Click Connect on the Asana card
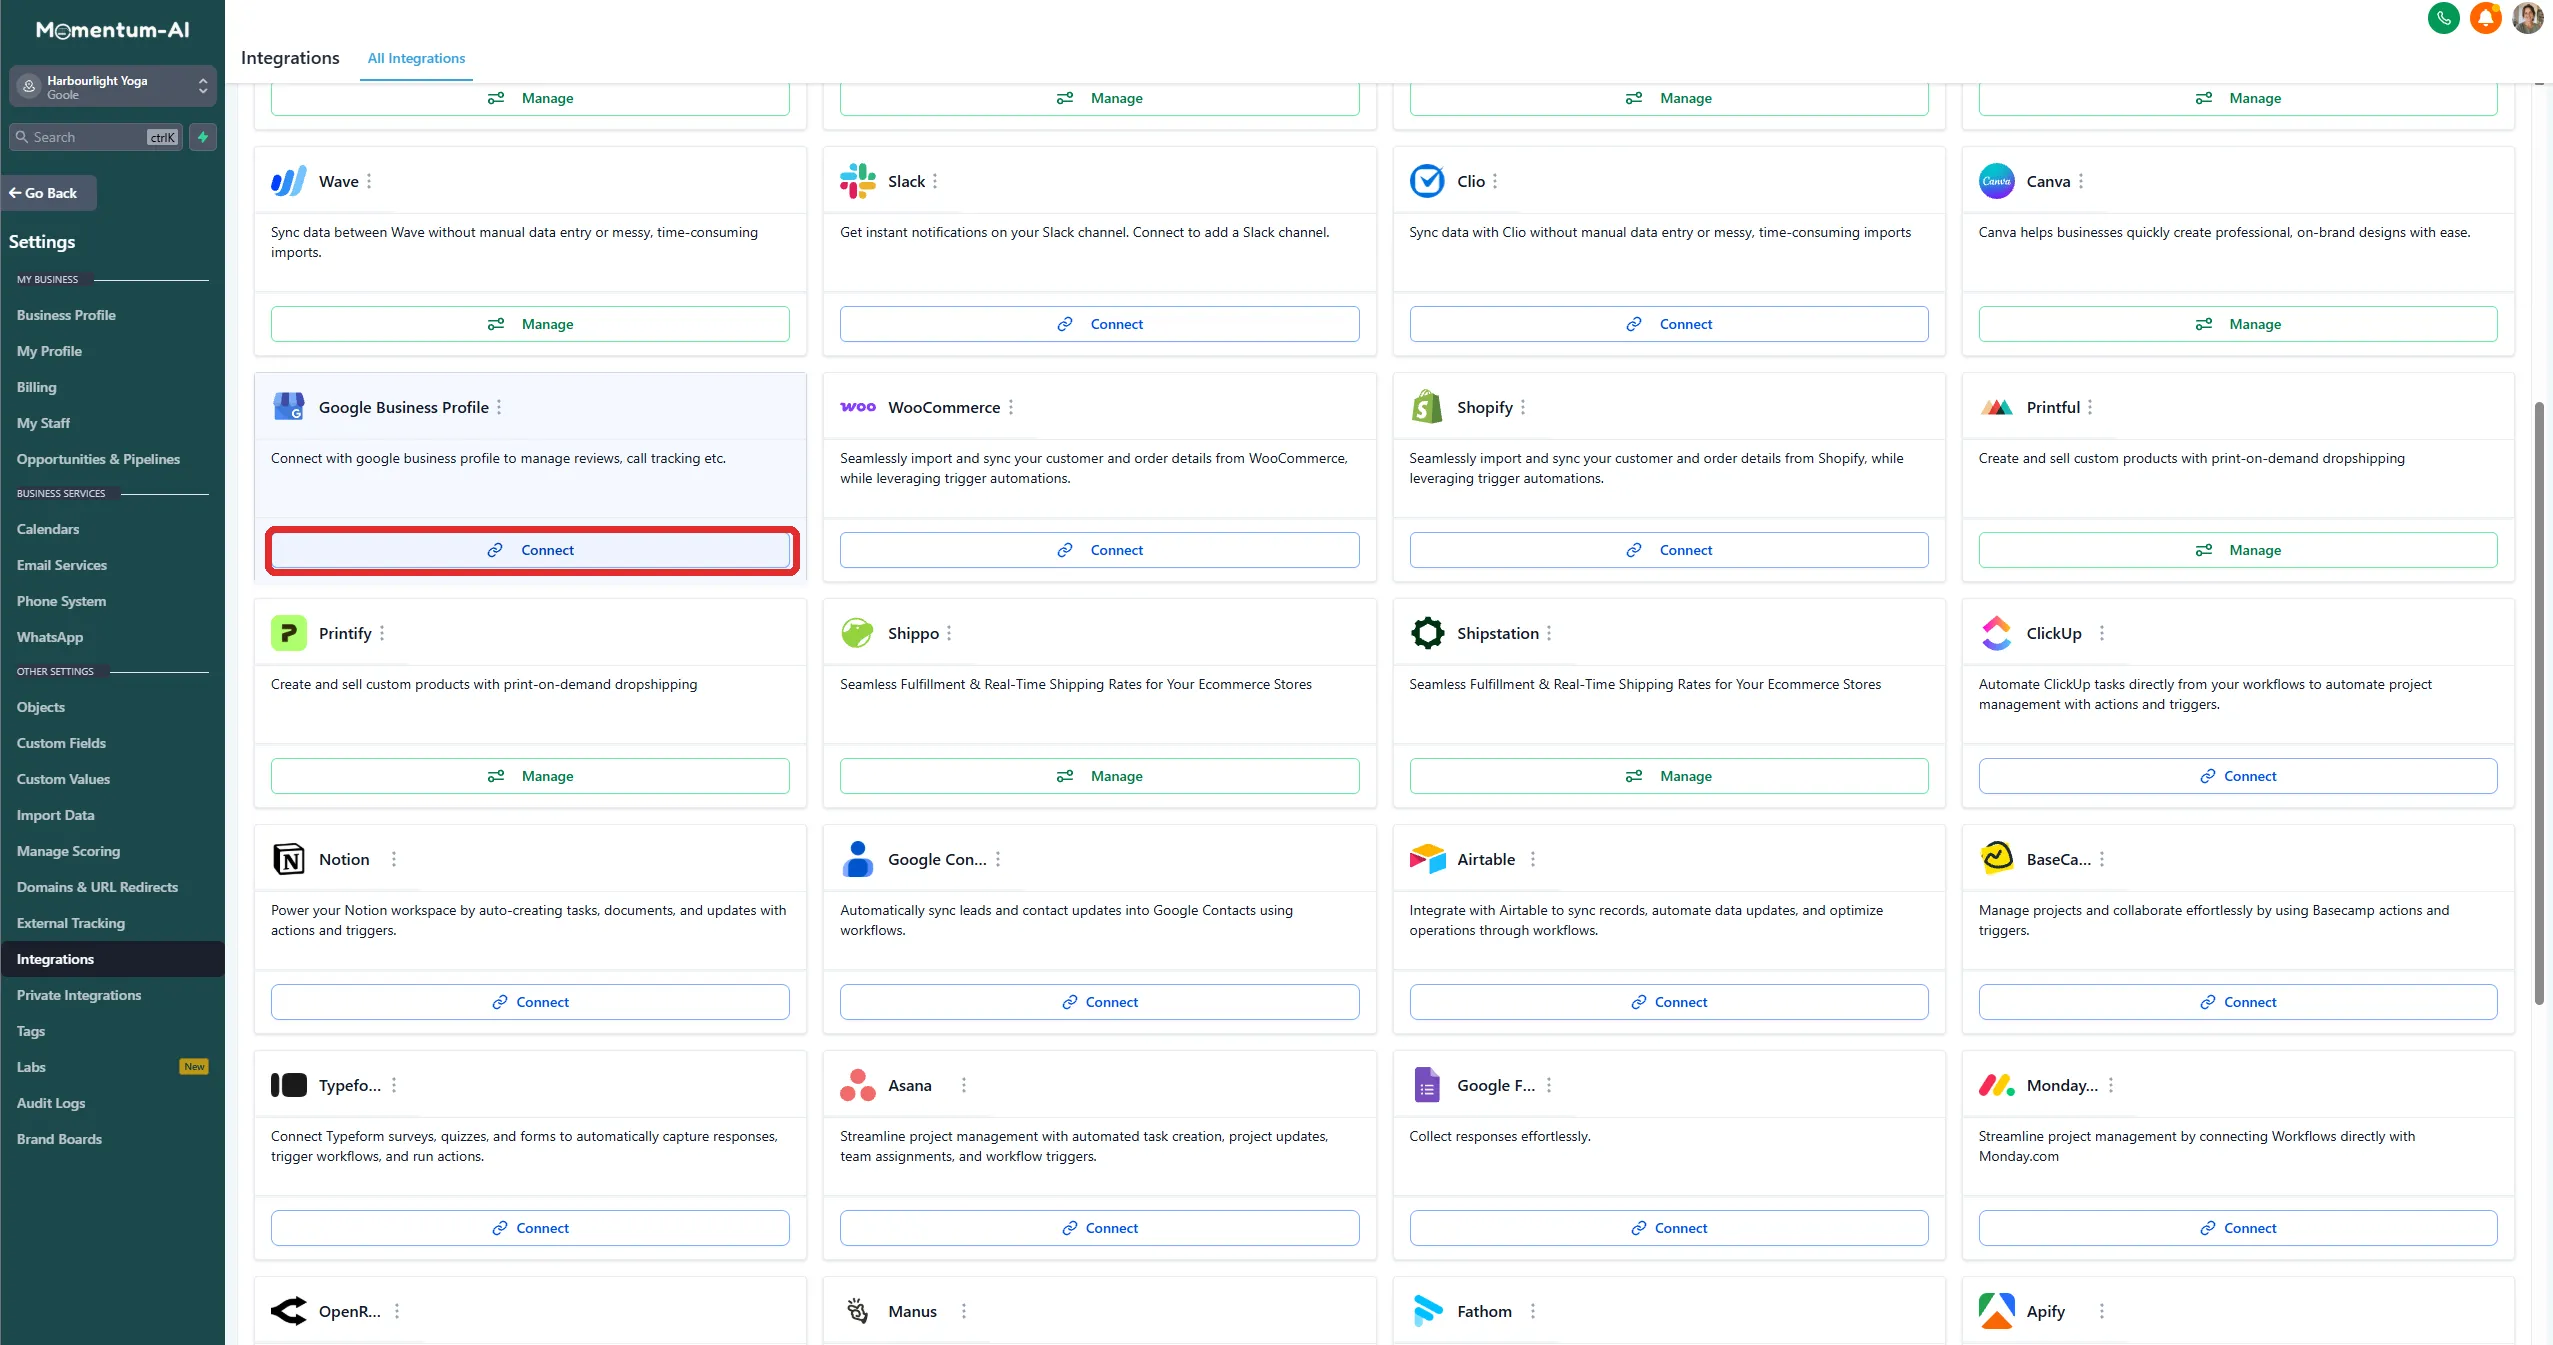Viewport: 2553px width, 1345px height. coord(1099,1228)
